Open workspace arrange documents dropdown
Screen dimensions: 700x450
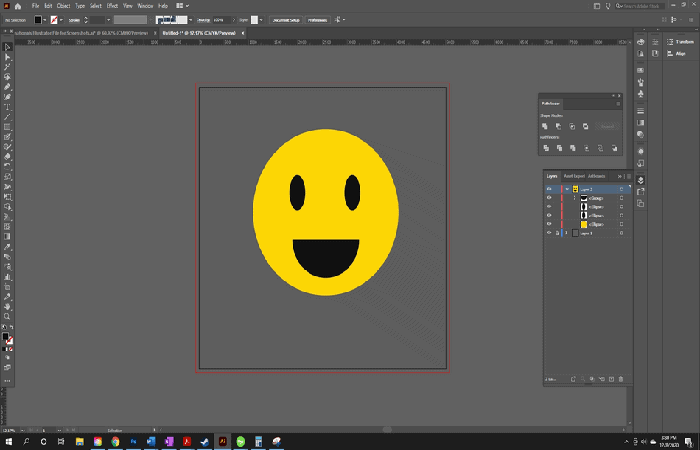[182, 6]
